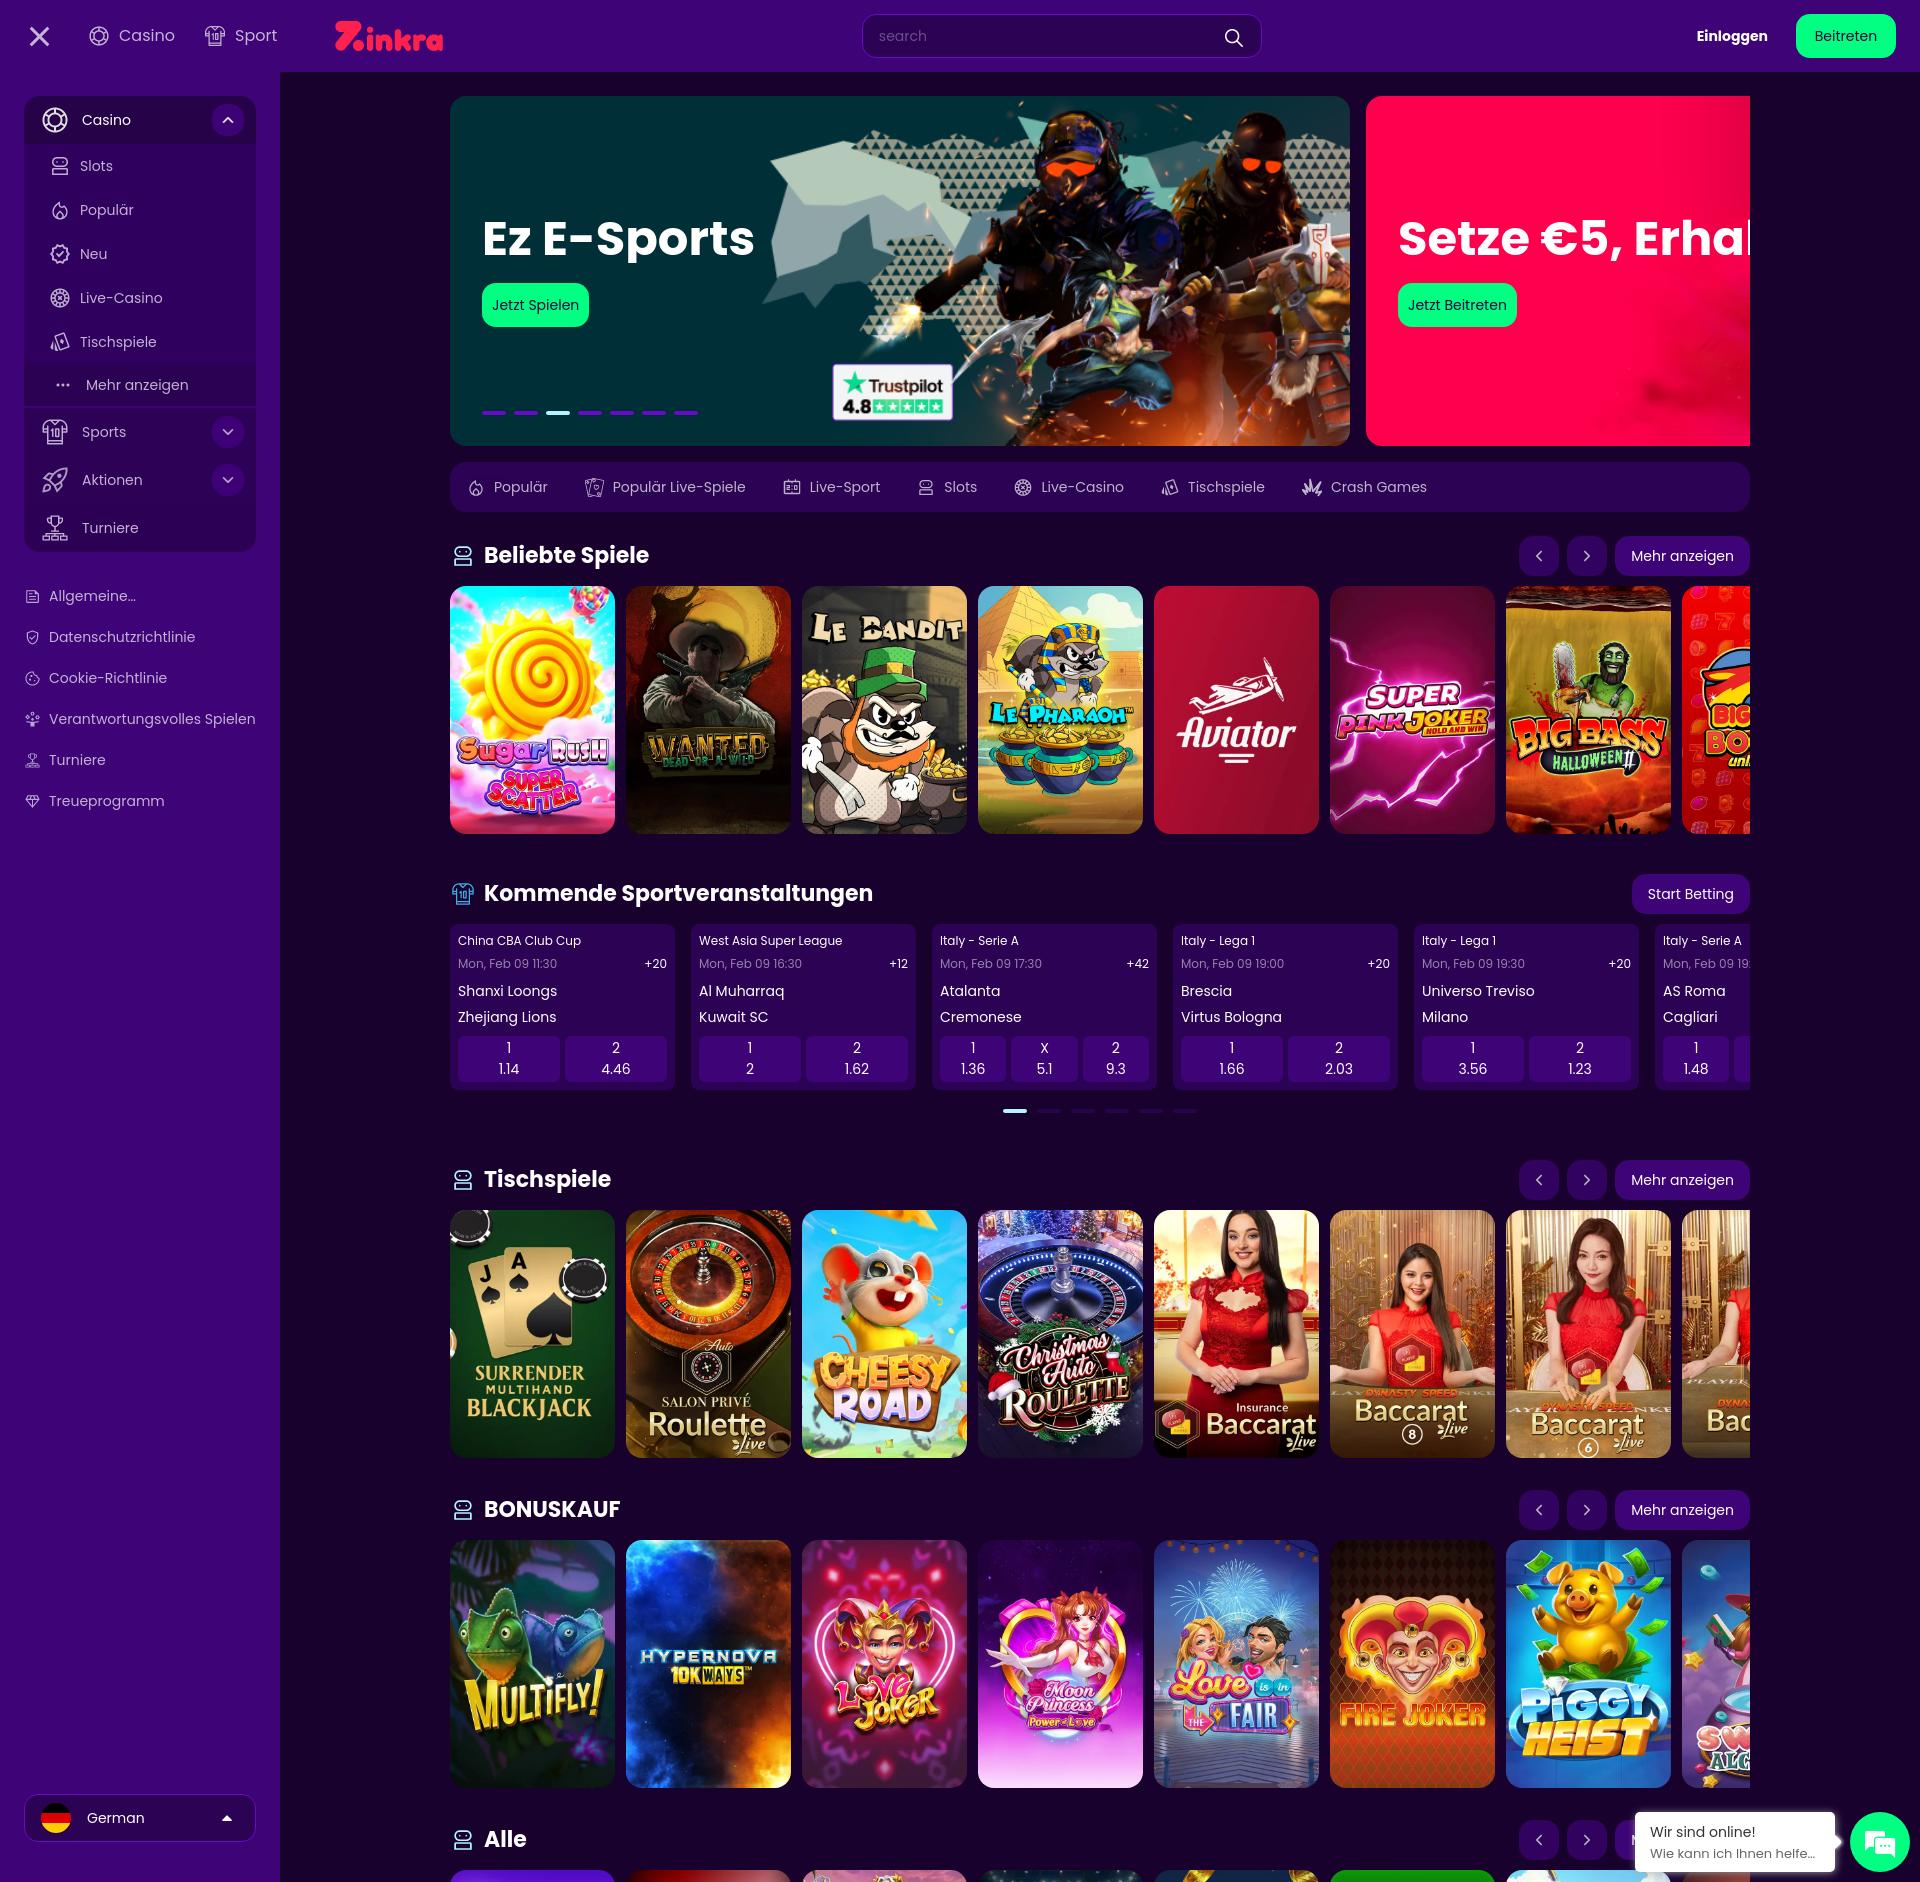Image resolution: width=1920 pixels, height=1882 pixels.
Task: Open the Aviator game thumbnail
Action: pos(1236,710)
